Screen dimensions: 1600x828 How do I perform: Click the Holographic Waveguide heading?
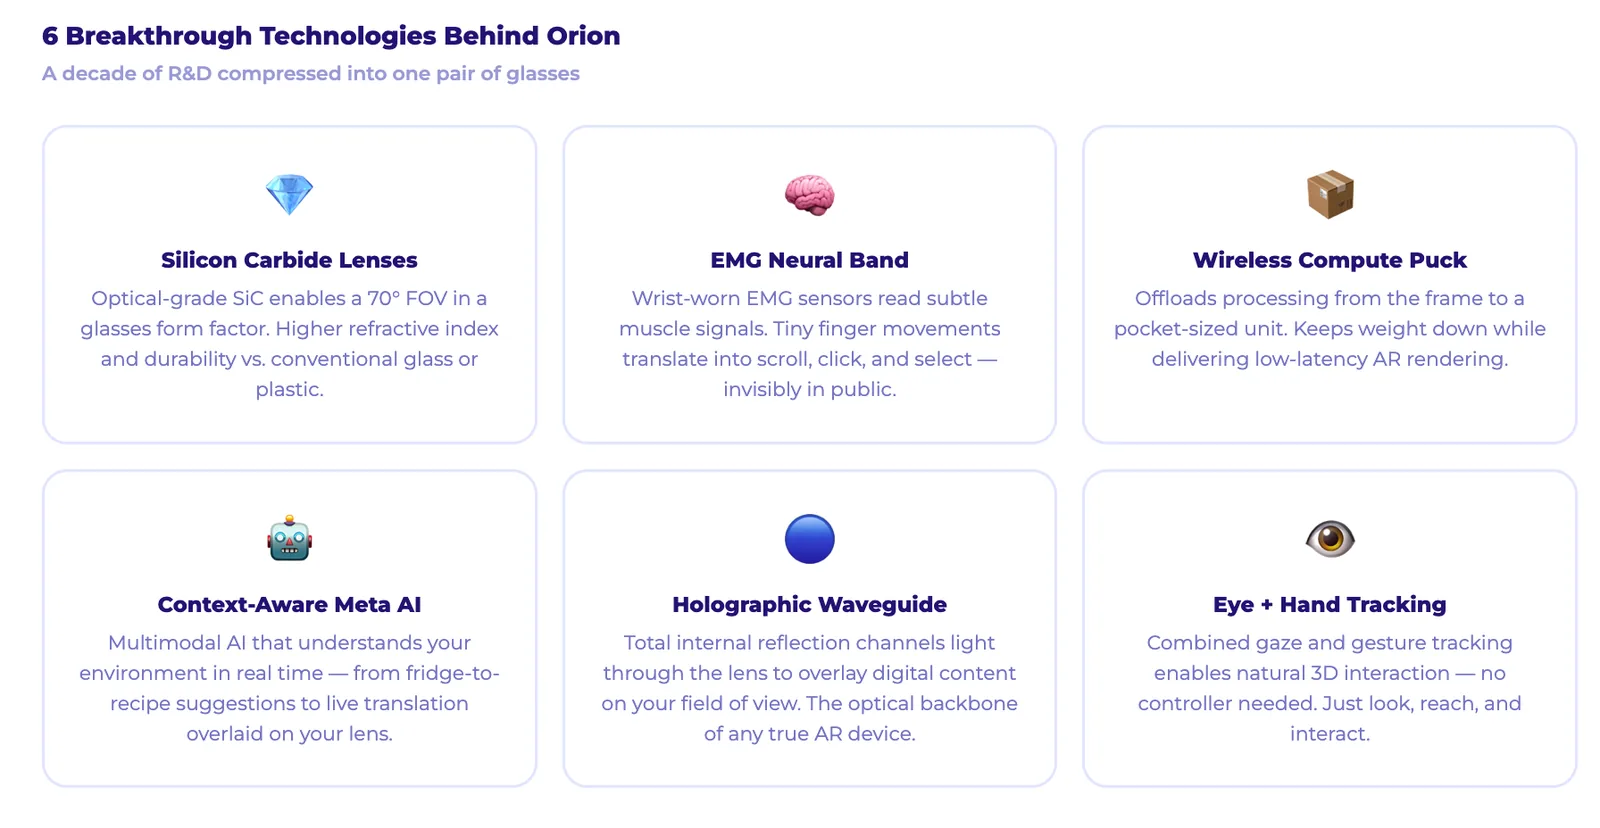click(x=809, y=604)
